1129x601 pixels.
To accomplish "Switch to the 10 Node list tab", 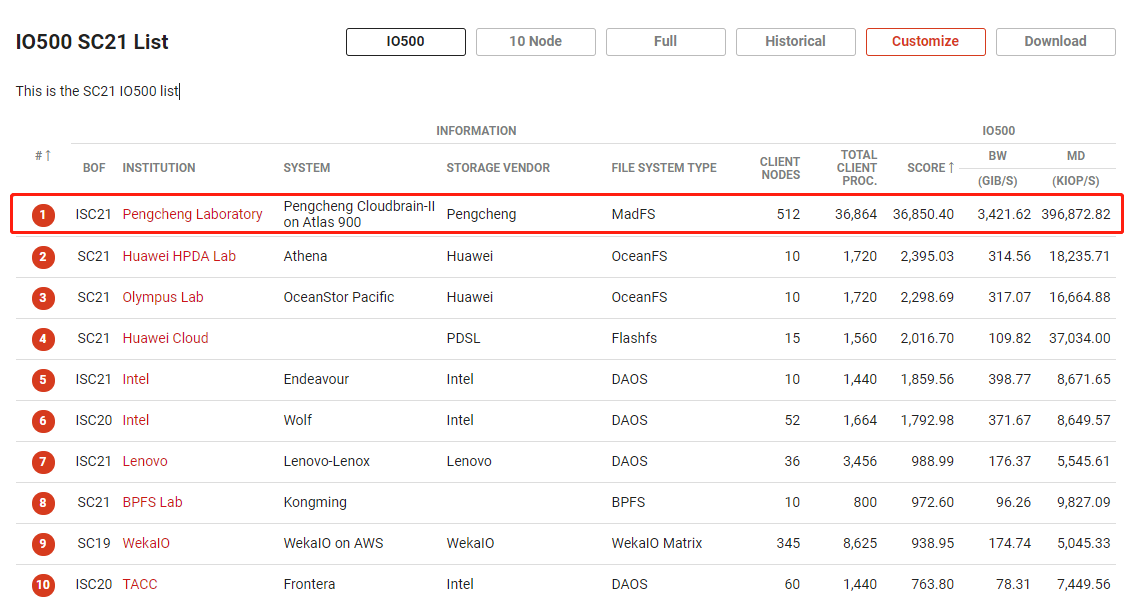I will click(x=535, y=42).
